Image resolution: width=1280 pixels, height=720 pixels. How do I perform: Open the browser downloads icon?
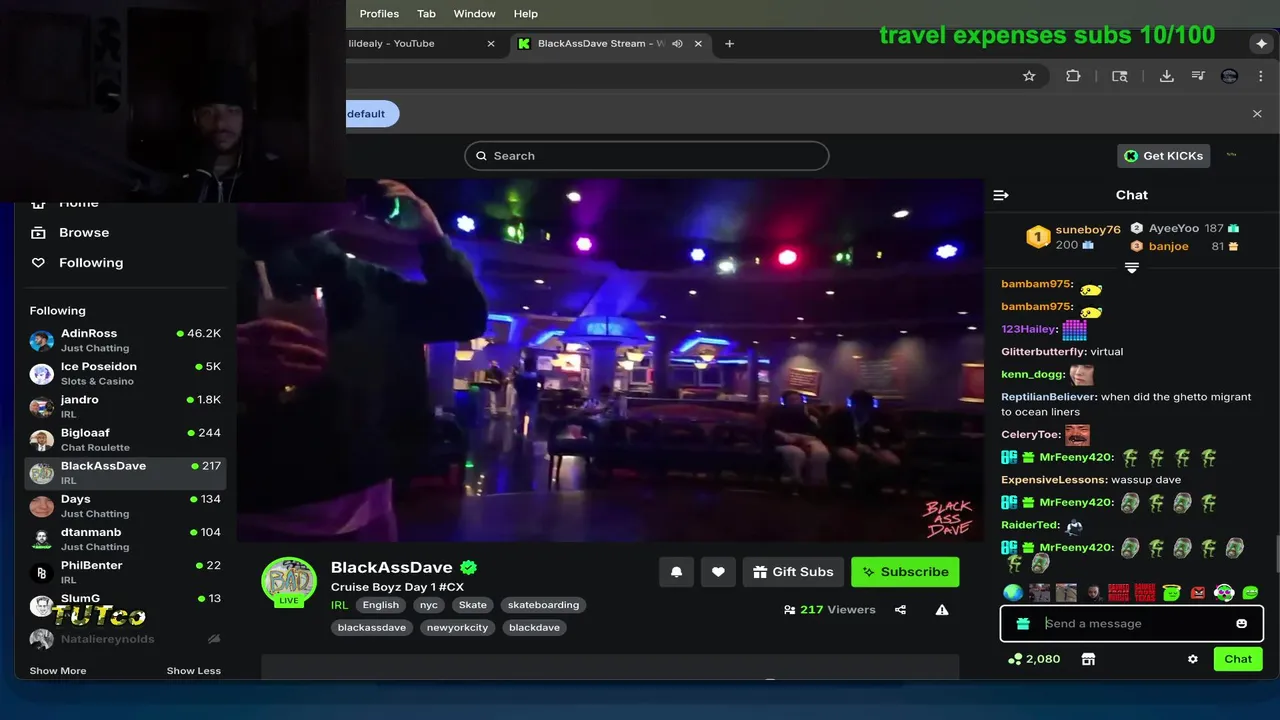click(1166, 76)
